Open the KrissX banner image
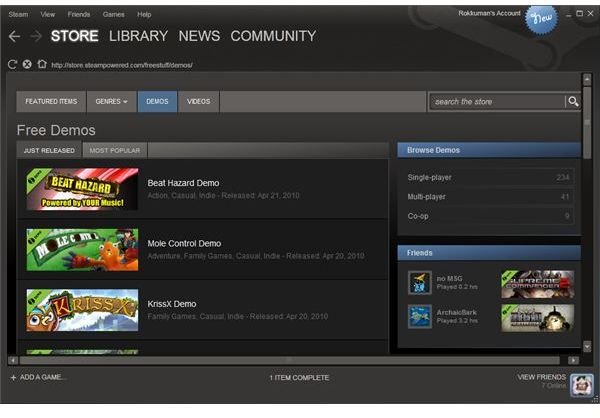 pos(82,310)
